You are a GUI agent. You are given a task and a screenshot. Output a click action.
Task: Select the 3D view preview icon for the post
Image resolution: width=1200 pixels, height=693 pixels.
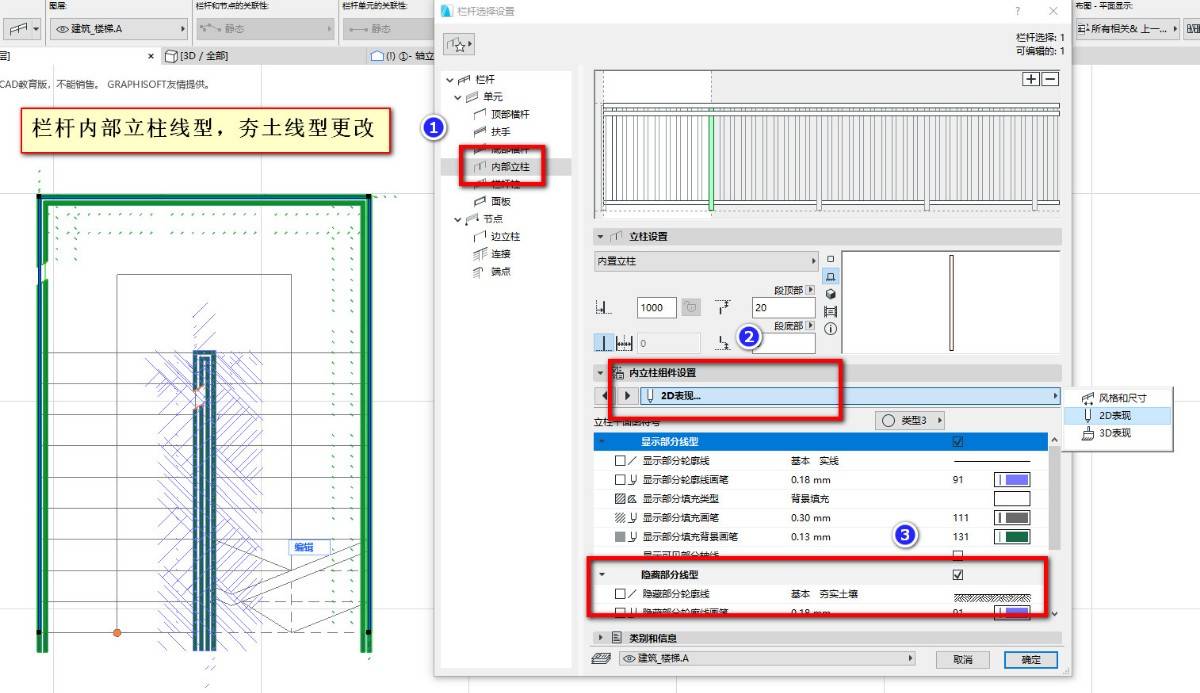[x=831, y=293]
